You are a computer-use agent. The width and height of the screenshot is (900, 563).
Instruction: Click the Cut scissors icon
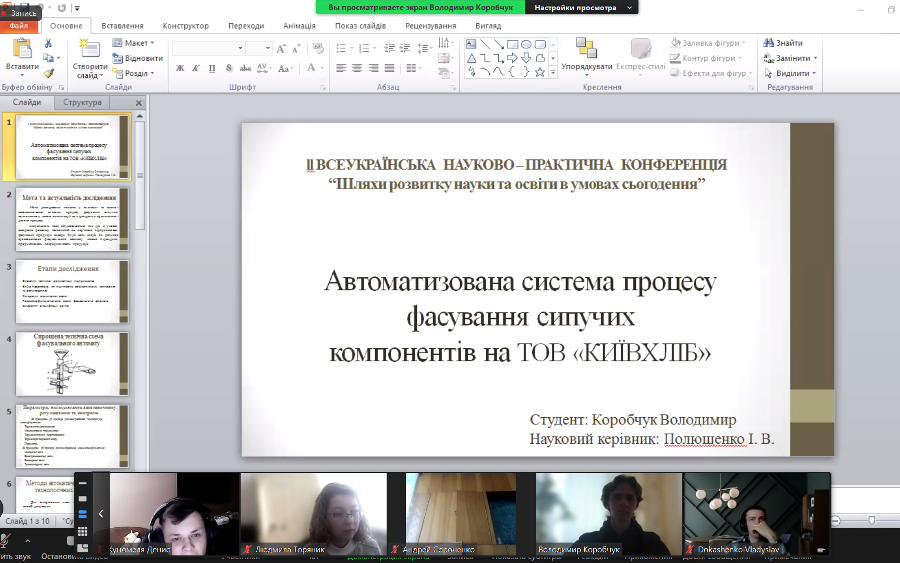(48, 43)
